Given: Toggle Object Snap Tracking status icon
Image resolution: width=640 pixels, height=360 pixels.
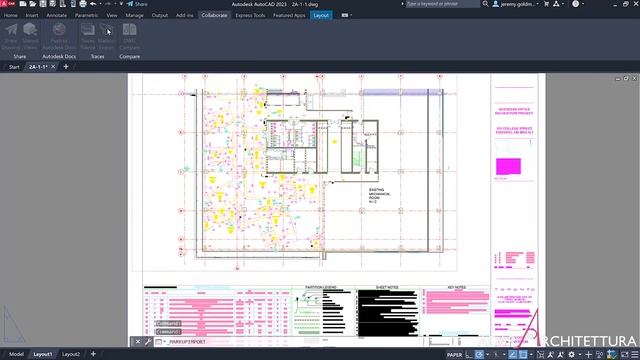Looking at the screenshot, I should click(513, 355).
